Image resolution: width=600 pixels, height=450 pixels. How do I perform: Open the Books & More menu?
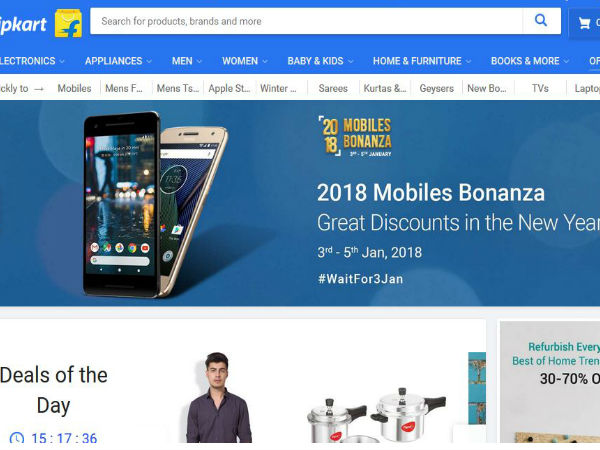tap(530, 61)
